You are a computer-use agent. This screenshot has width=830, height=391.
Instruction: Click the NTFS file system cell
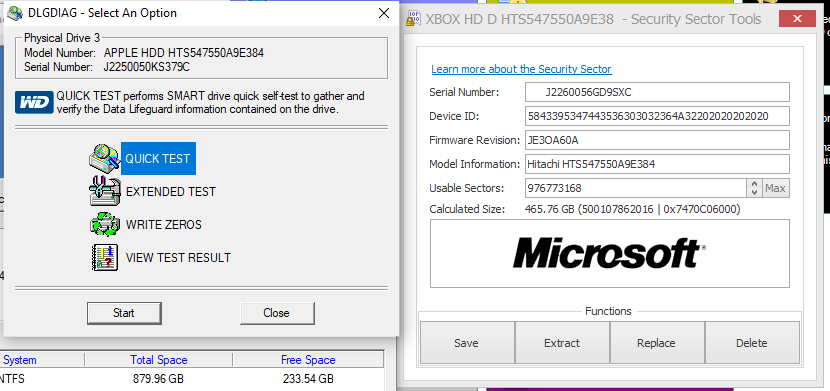(12, 379)
